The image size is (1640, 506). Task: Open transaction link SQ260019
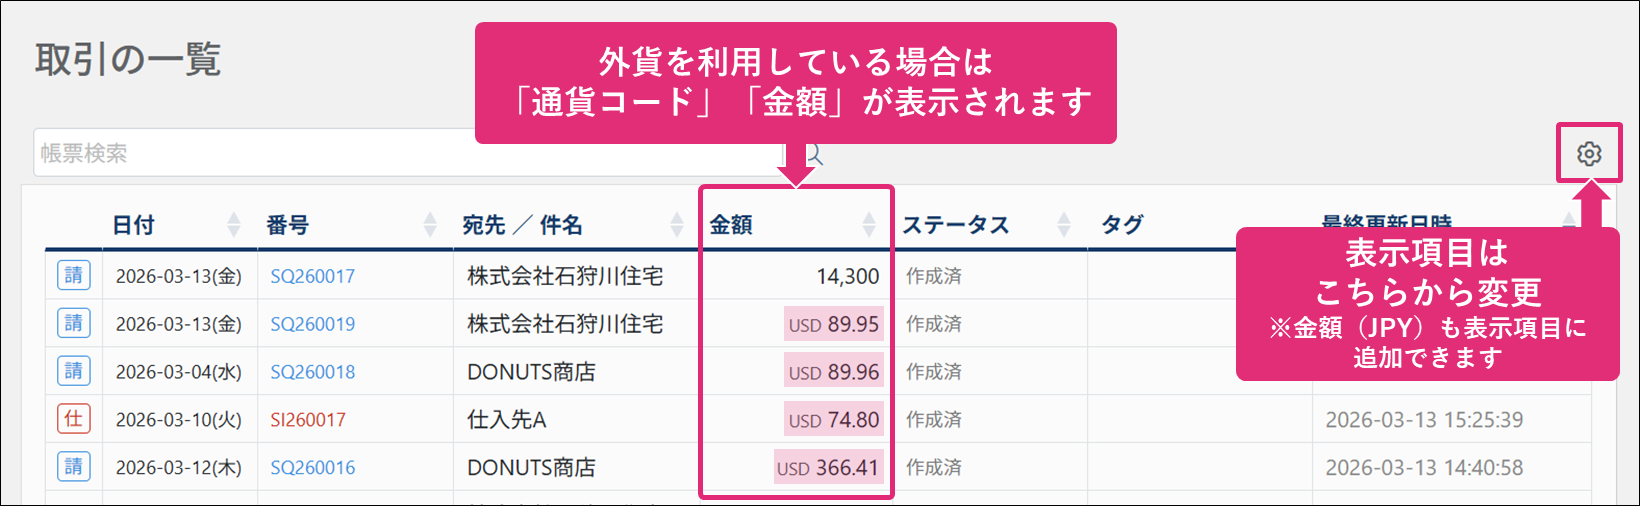coord(312,325)
